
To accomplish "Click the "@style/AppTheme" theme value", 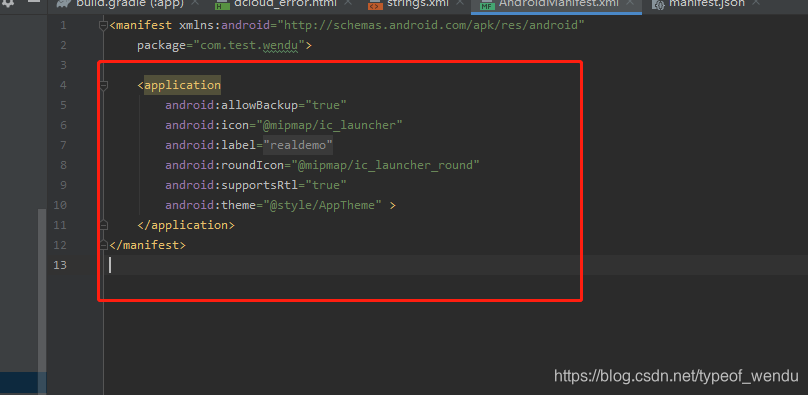I will [x=323, y=205].
